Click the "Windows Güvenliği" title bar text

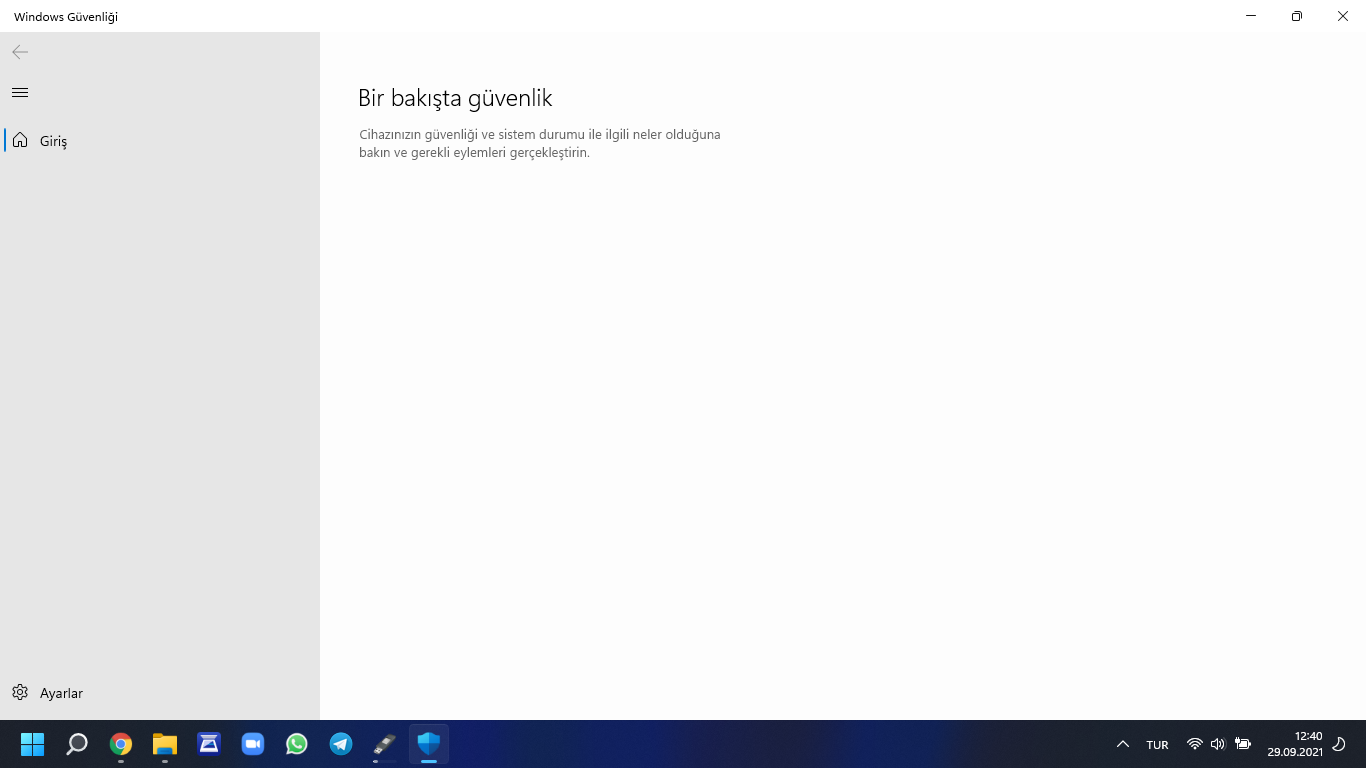[x=66, y=17]
